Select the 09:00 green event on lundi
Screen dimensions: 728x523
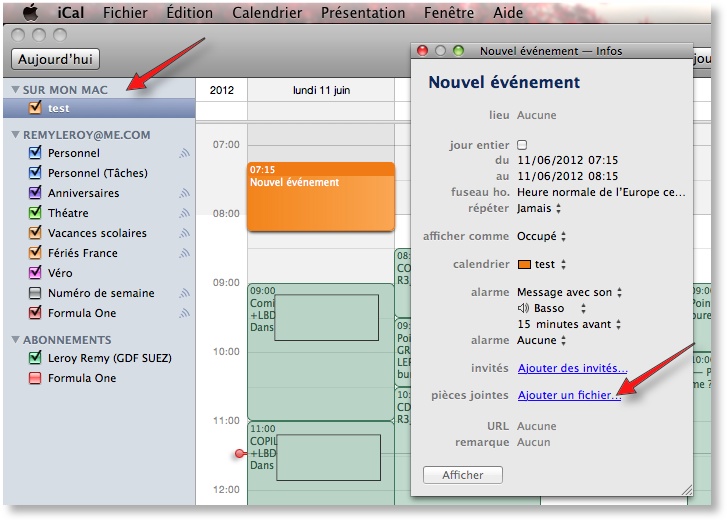tap(320, 352)
